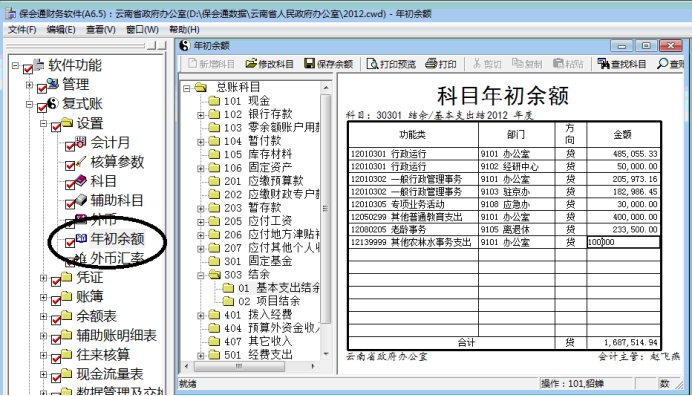The height and width of the screenshot is (396, 692).
Task: Click the 粘贴 toolbar icon
Action: (x=559, y=64)
